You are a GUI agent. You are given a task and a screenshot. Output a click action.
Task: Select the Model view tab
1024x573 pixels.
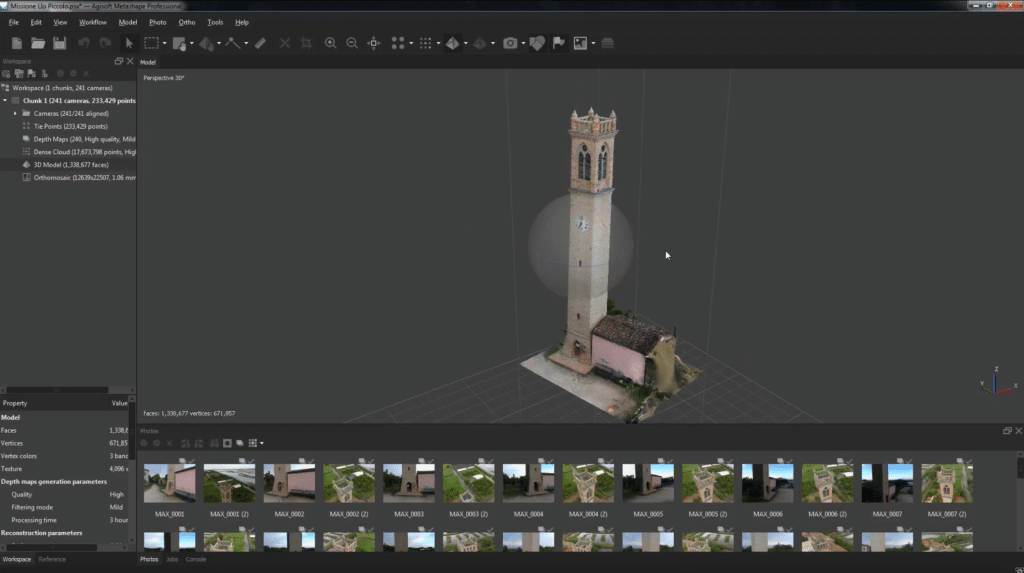click(x=148, y=62)
